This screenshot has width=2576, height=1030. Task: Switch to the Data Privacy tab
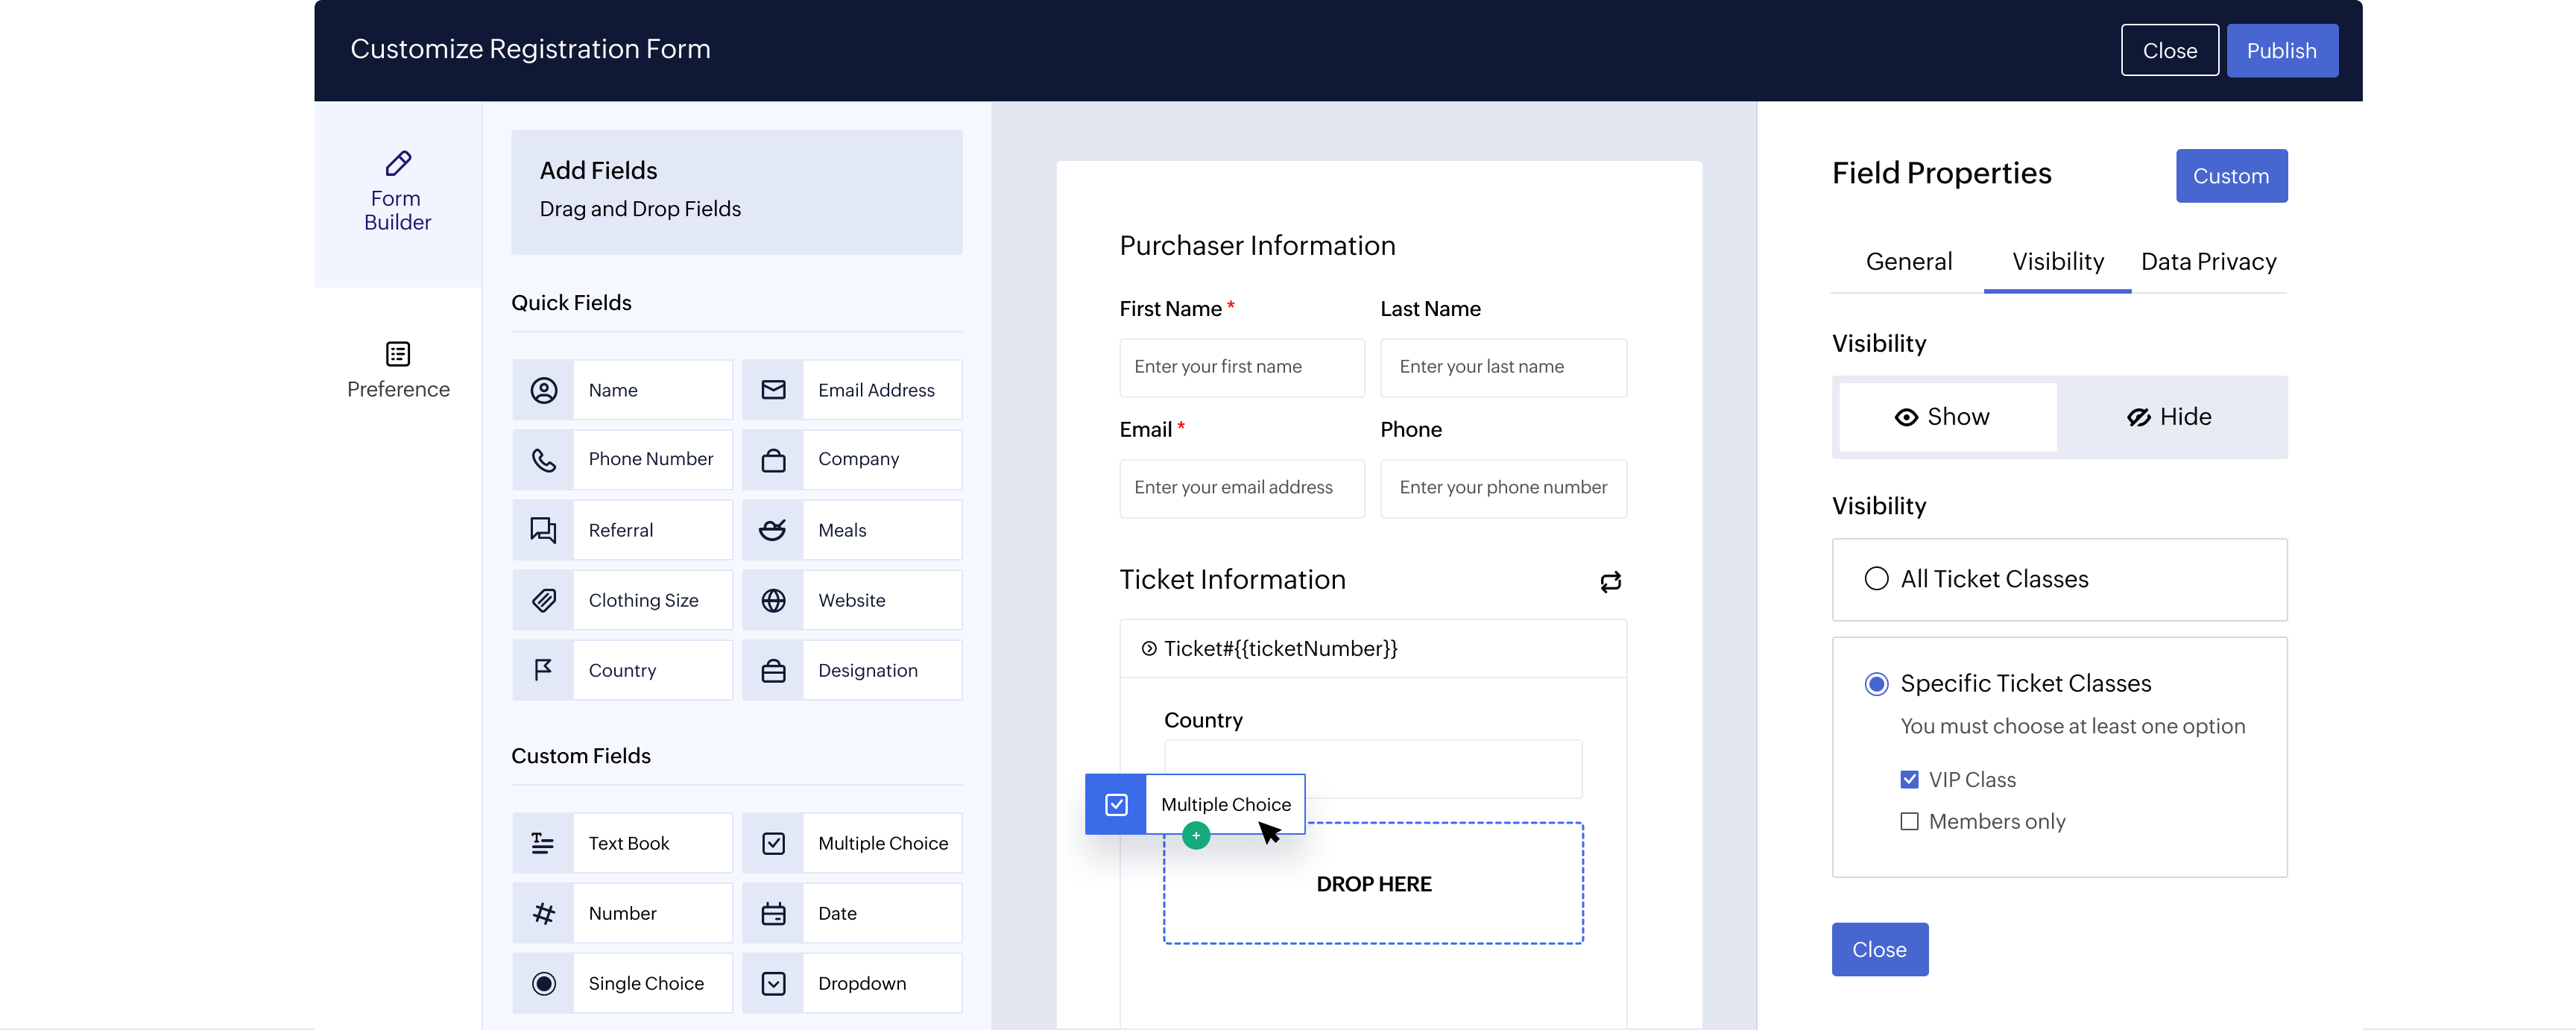2208,262
